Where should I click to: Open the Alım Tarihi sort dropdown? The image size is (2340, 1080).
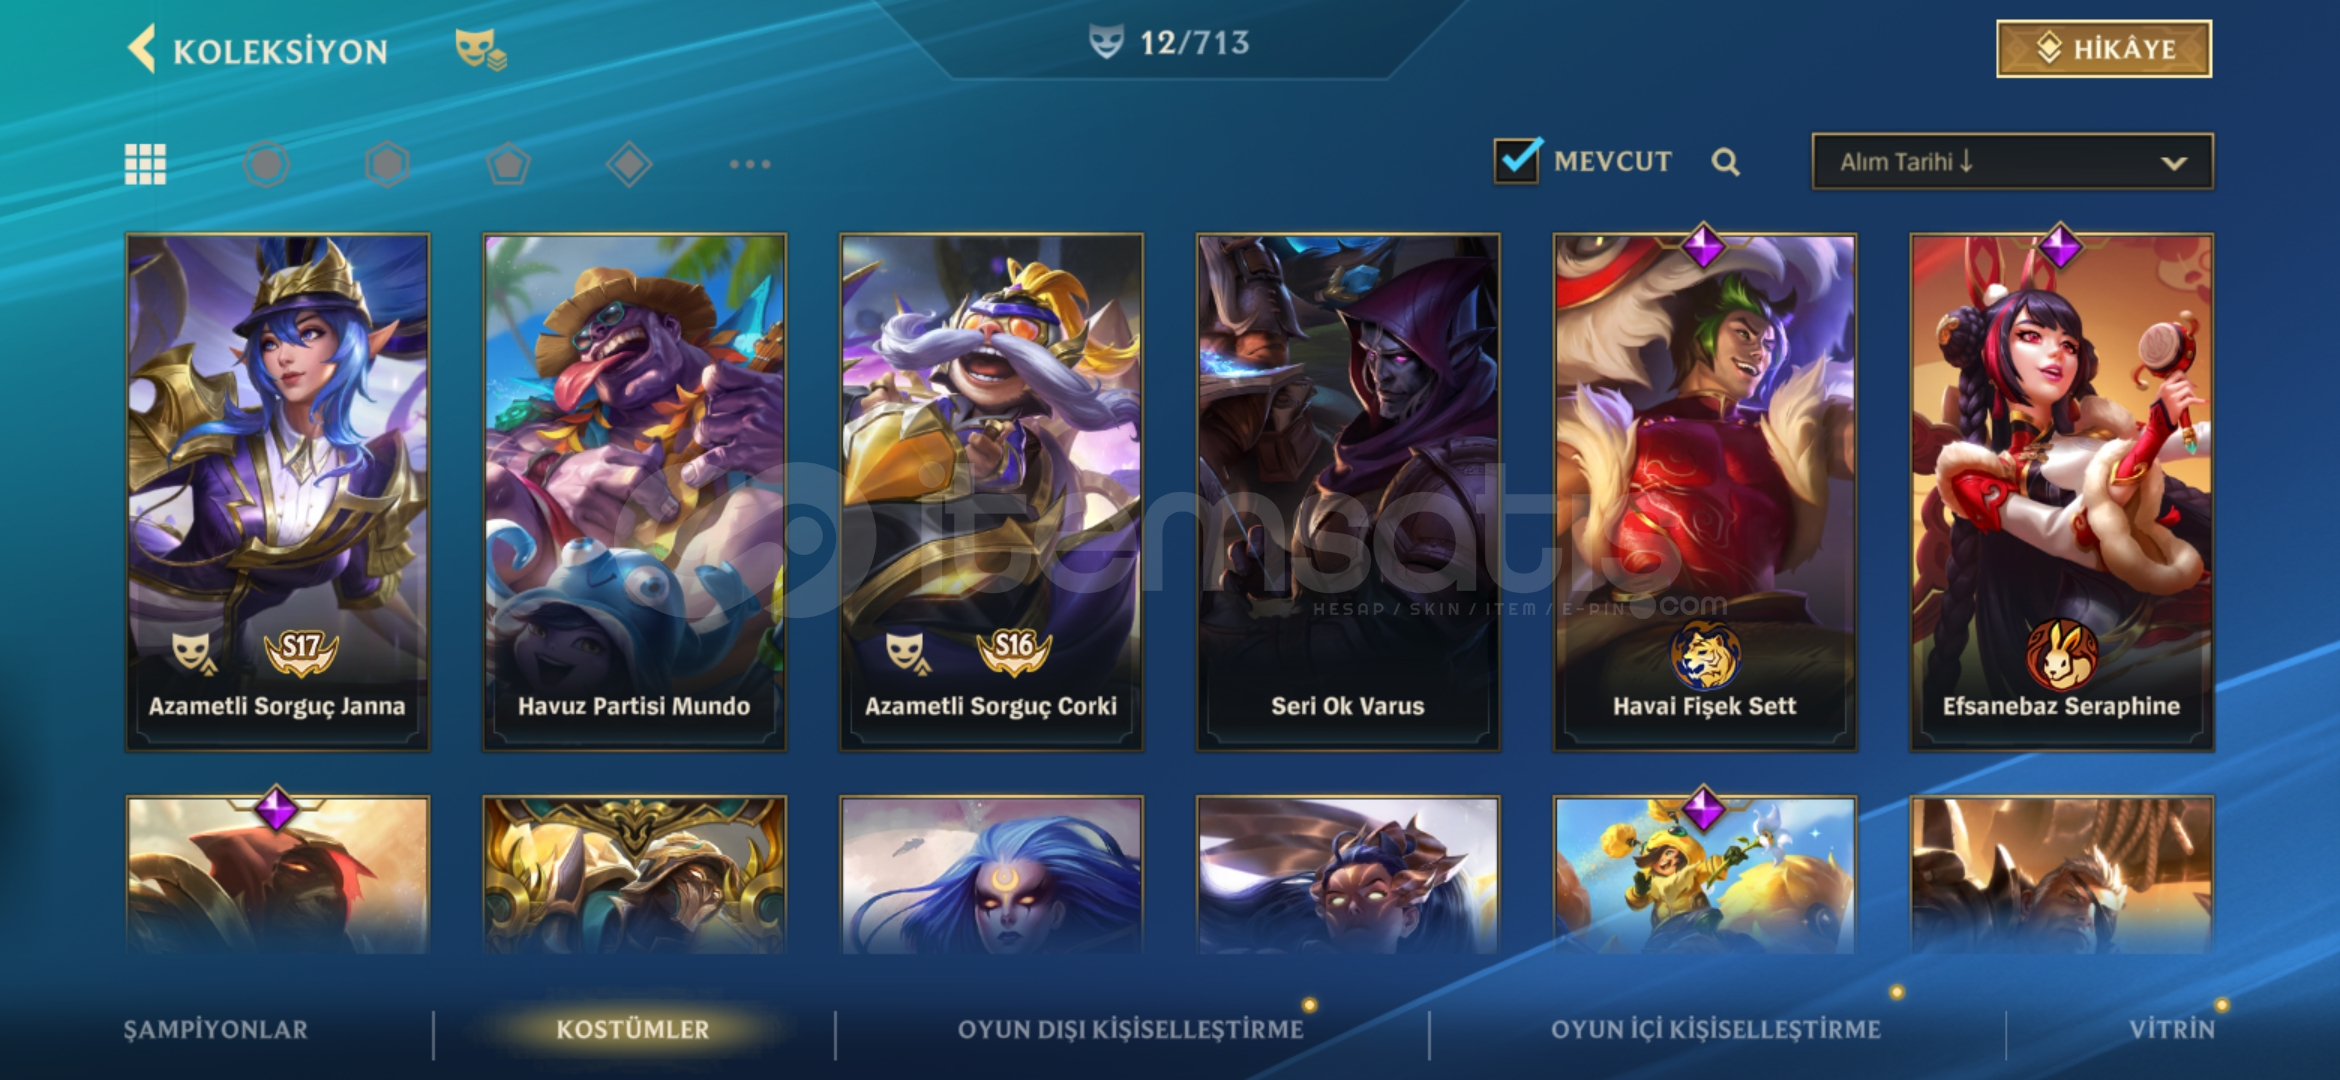(x=2012, y=161)
